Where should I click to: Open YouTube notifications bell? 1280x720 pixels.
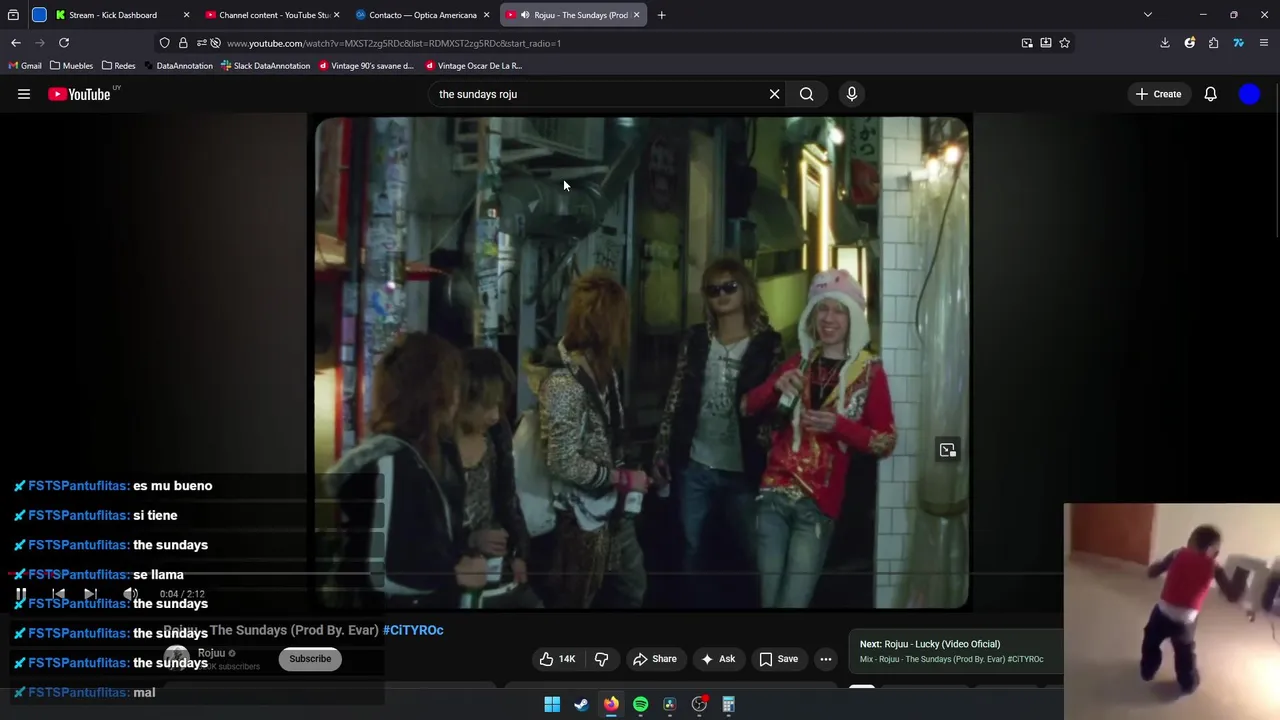(1210, 94)
